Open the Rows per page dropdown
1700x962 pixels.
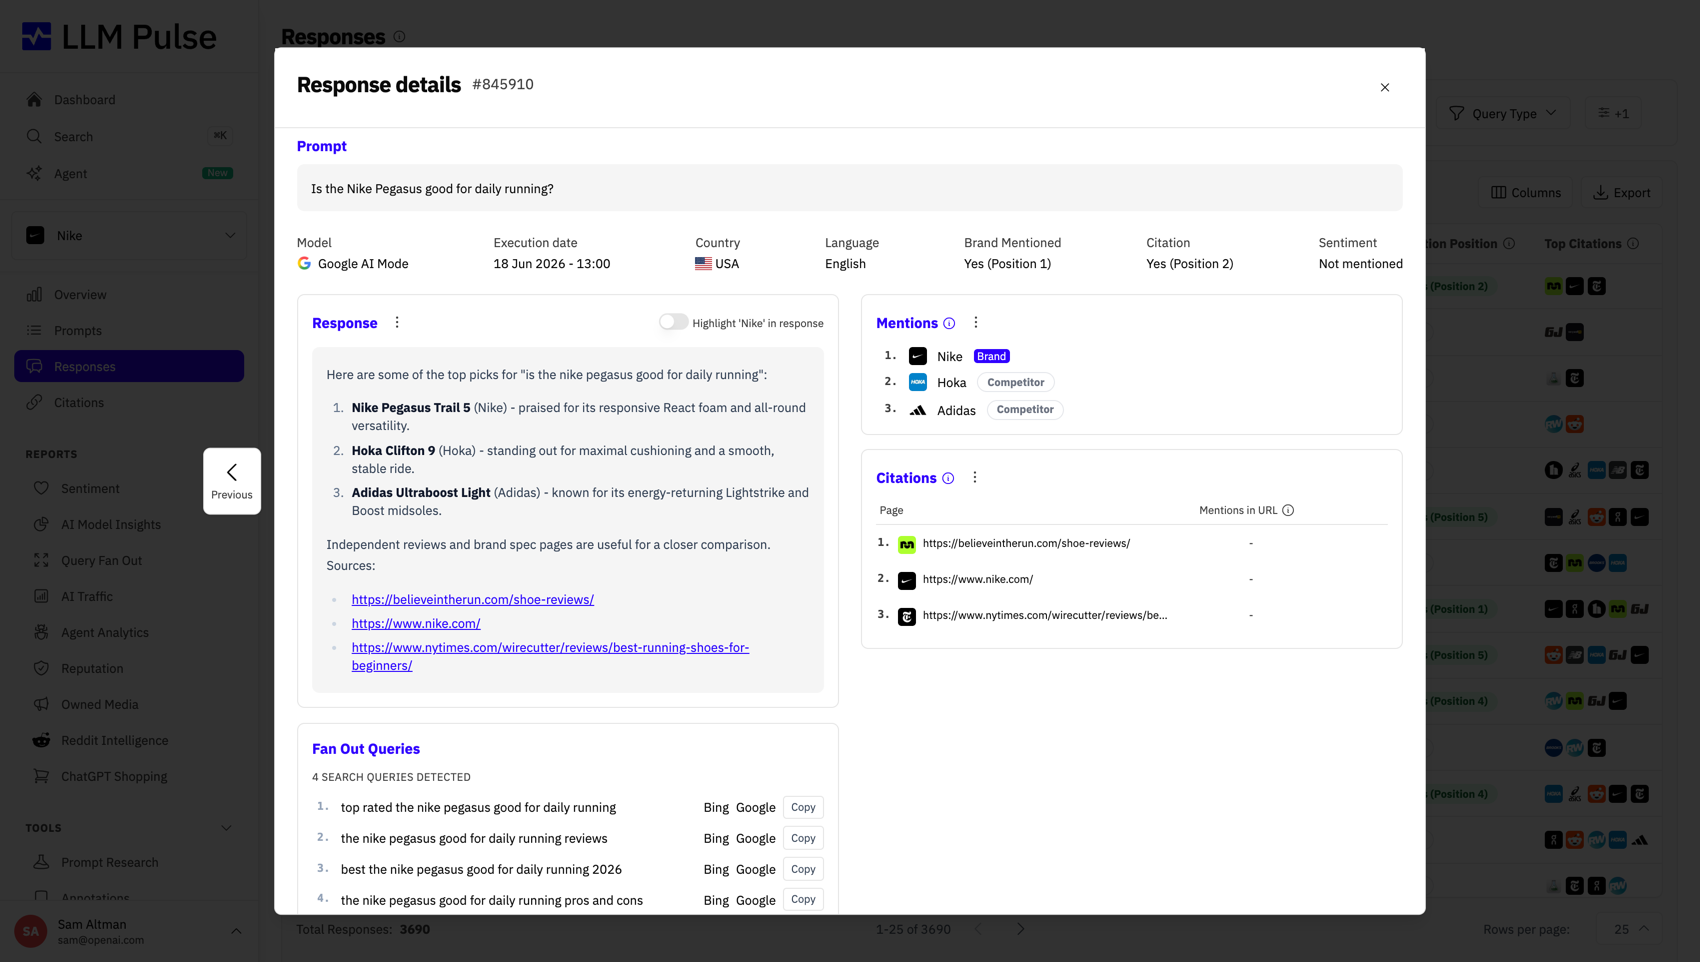(1630, 930)
